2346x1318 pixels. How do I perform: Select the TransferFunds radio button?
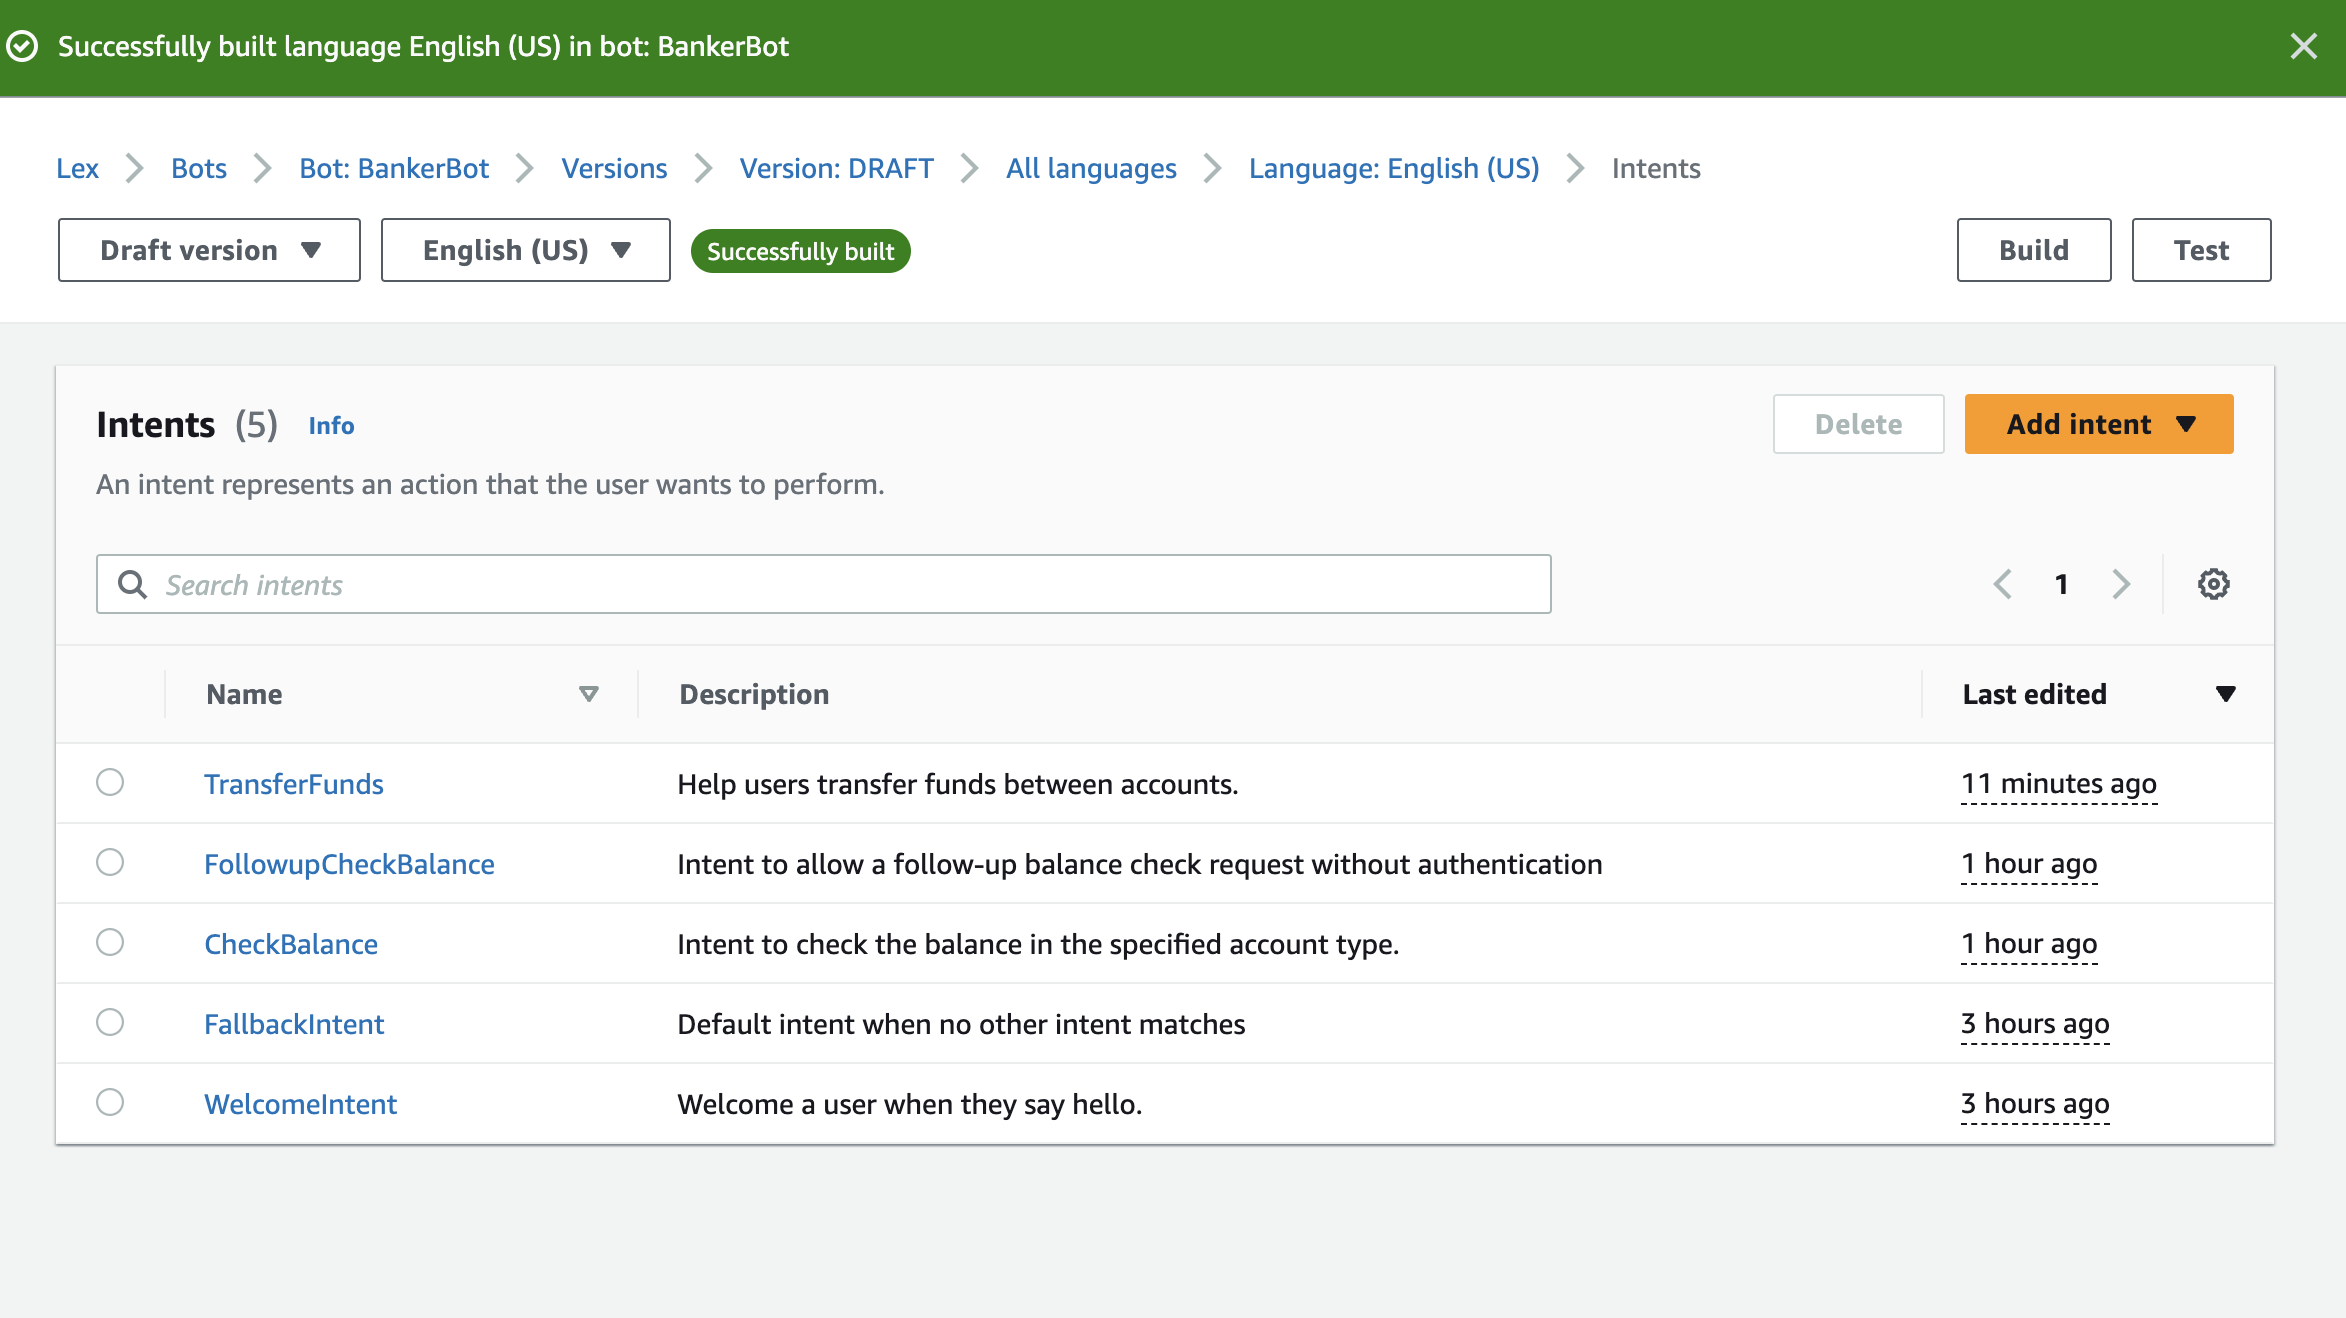110,782
